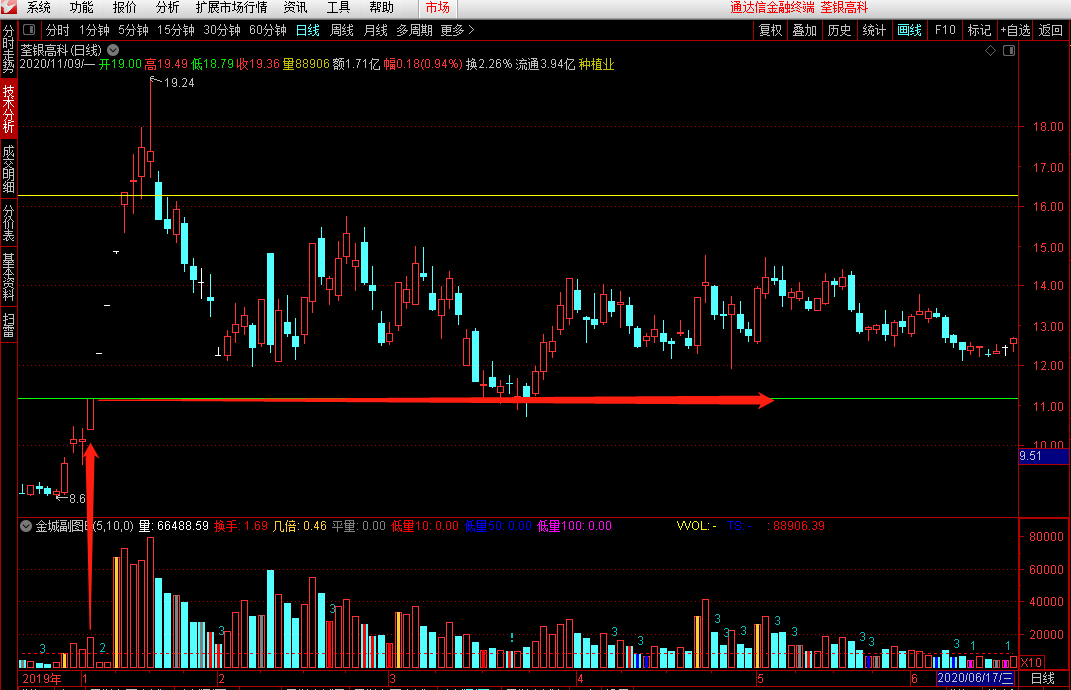Screen dimensions: 1071x690
Task: Switch chart period to 60分钟
Action: tap(268, 30)
